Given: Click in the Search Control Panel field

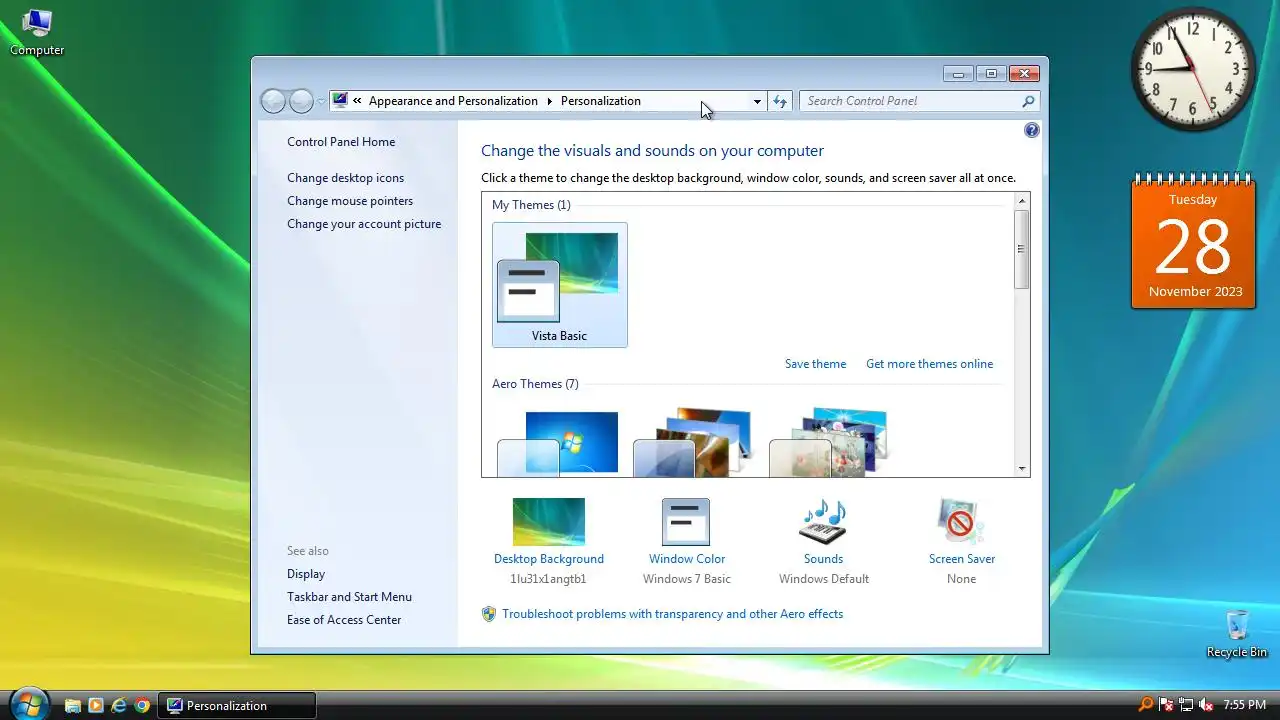Looking at the screenshot, I should [910, 101].
